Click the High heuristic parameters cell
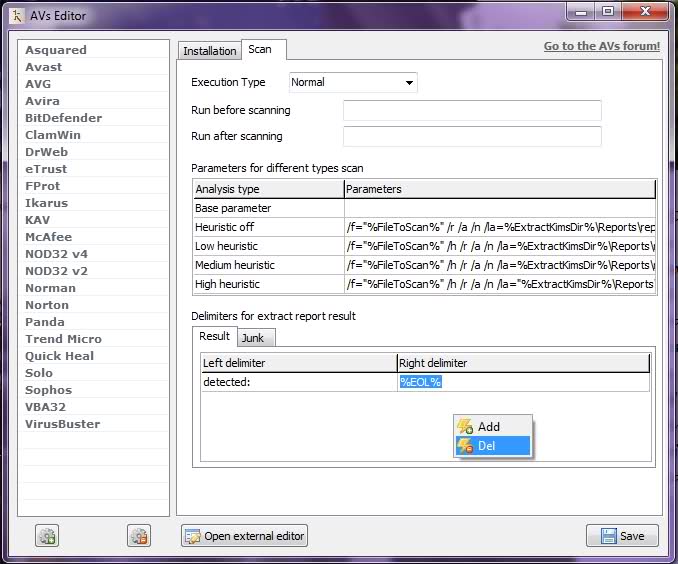The width and height of the screenshot is (678, 564). pos(500,284)
